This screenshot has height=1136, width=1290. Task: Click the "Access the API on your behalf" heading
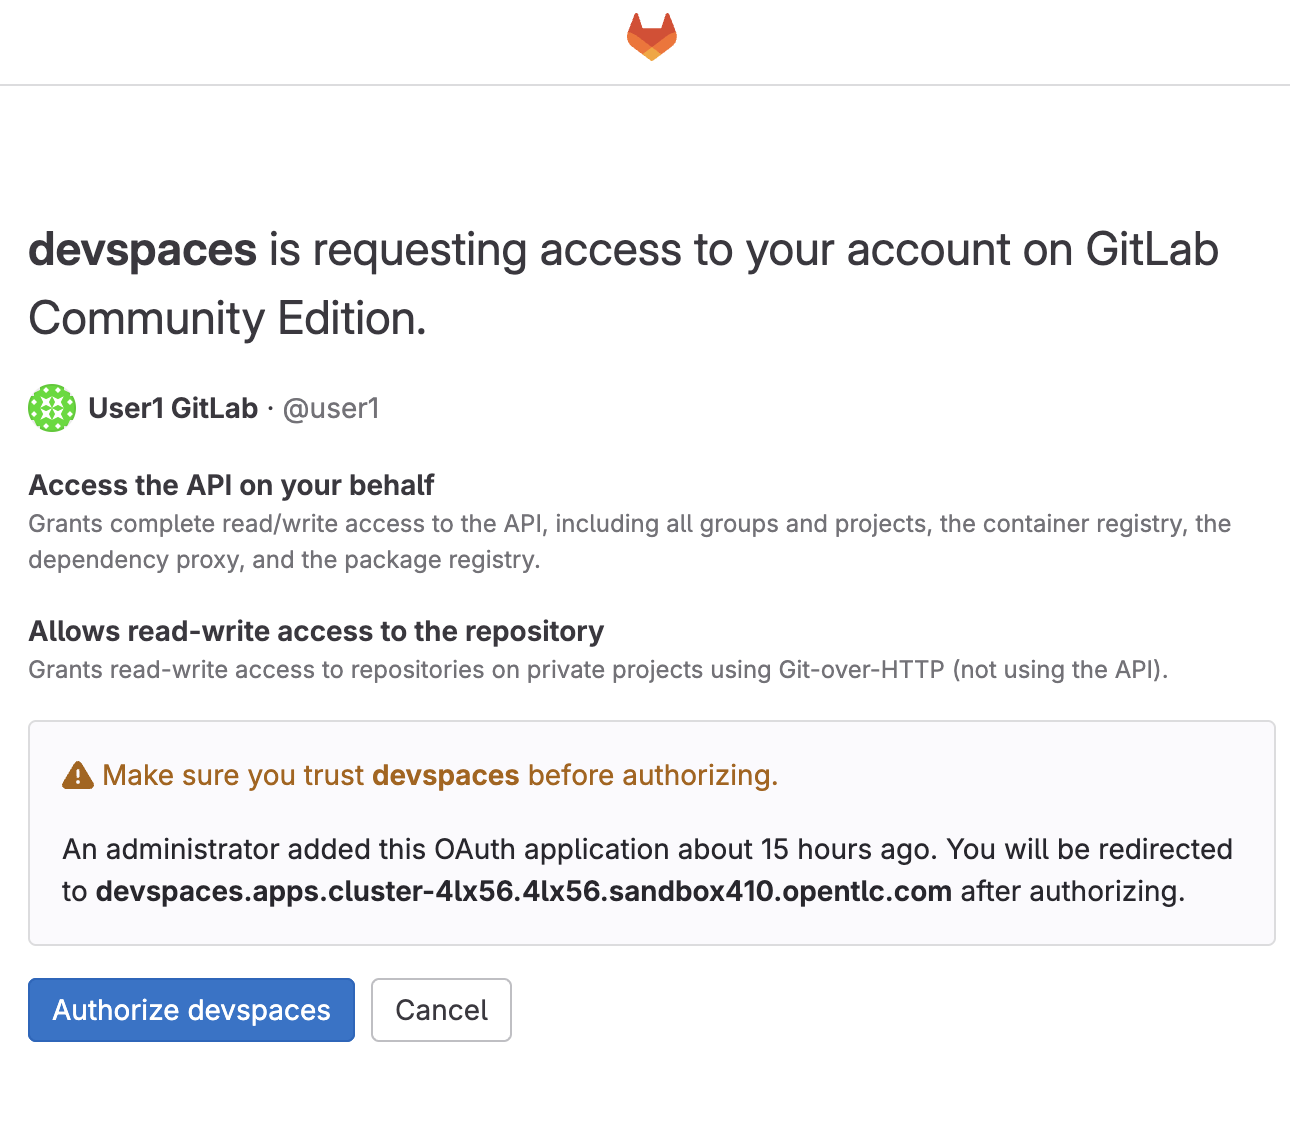click(231, 485)
